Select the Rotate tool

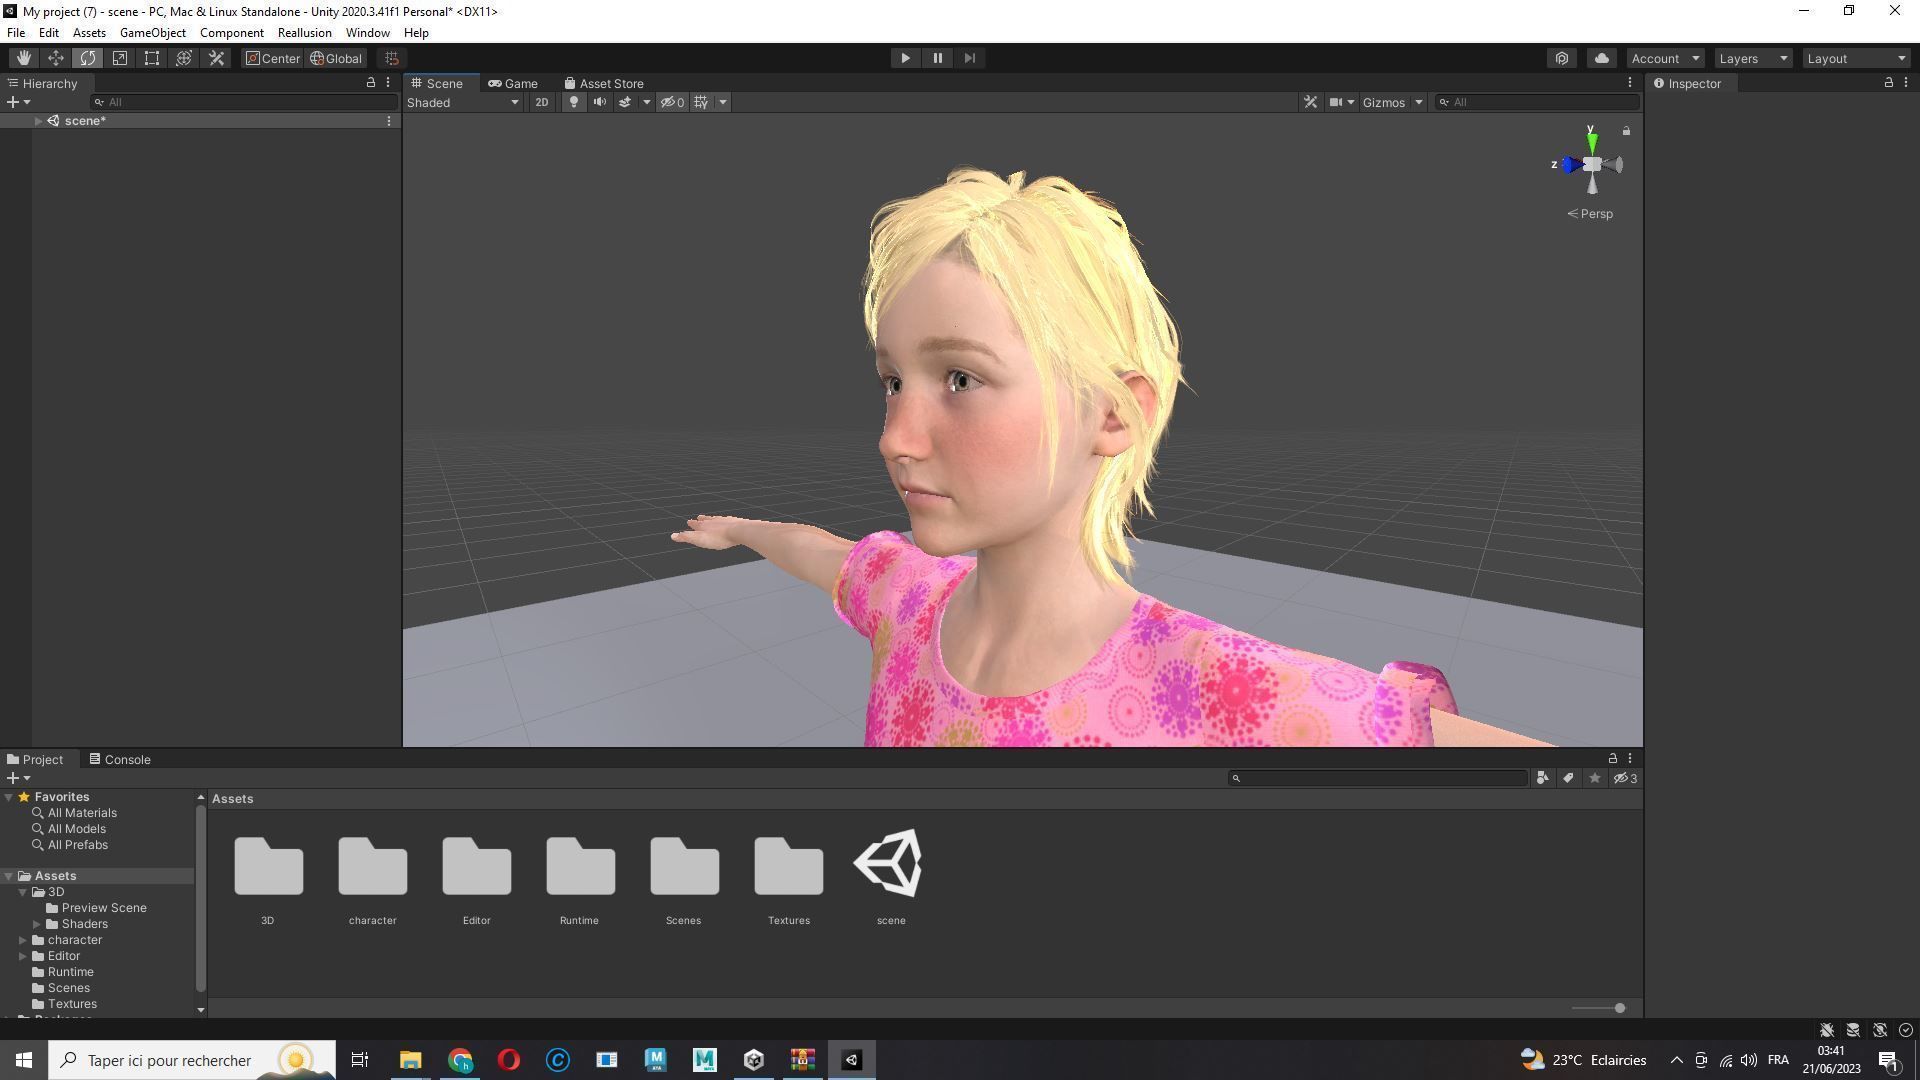[x=87, y=58]
